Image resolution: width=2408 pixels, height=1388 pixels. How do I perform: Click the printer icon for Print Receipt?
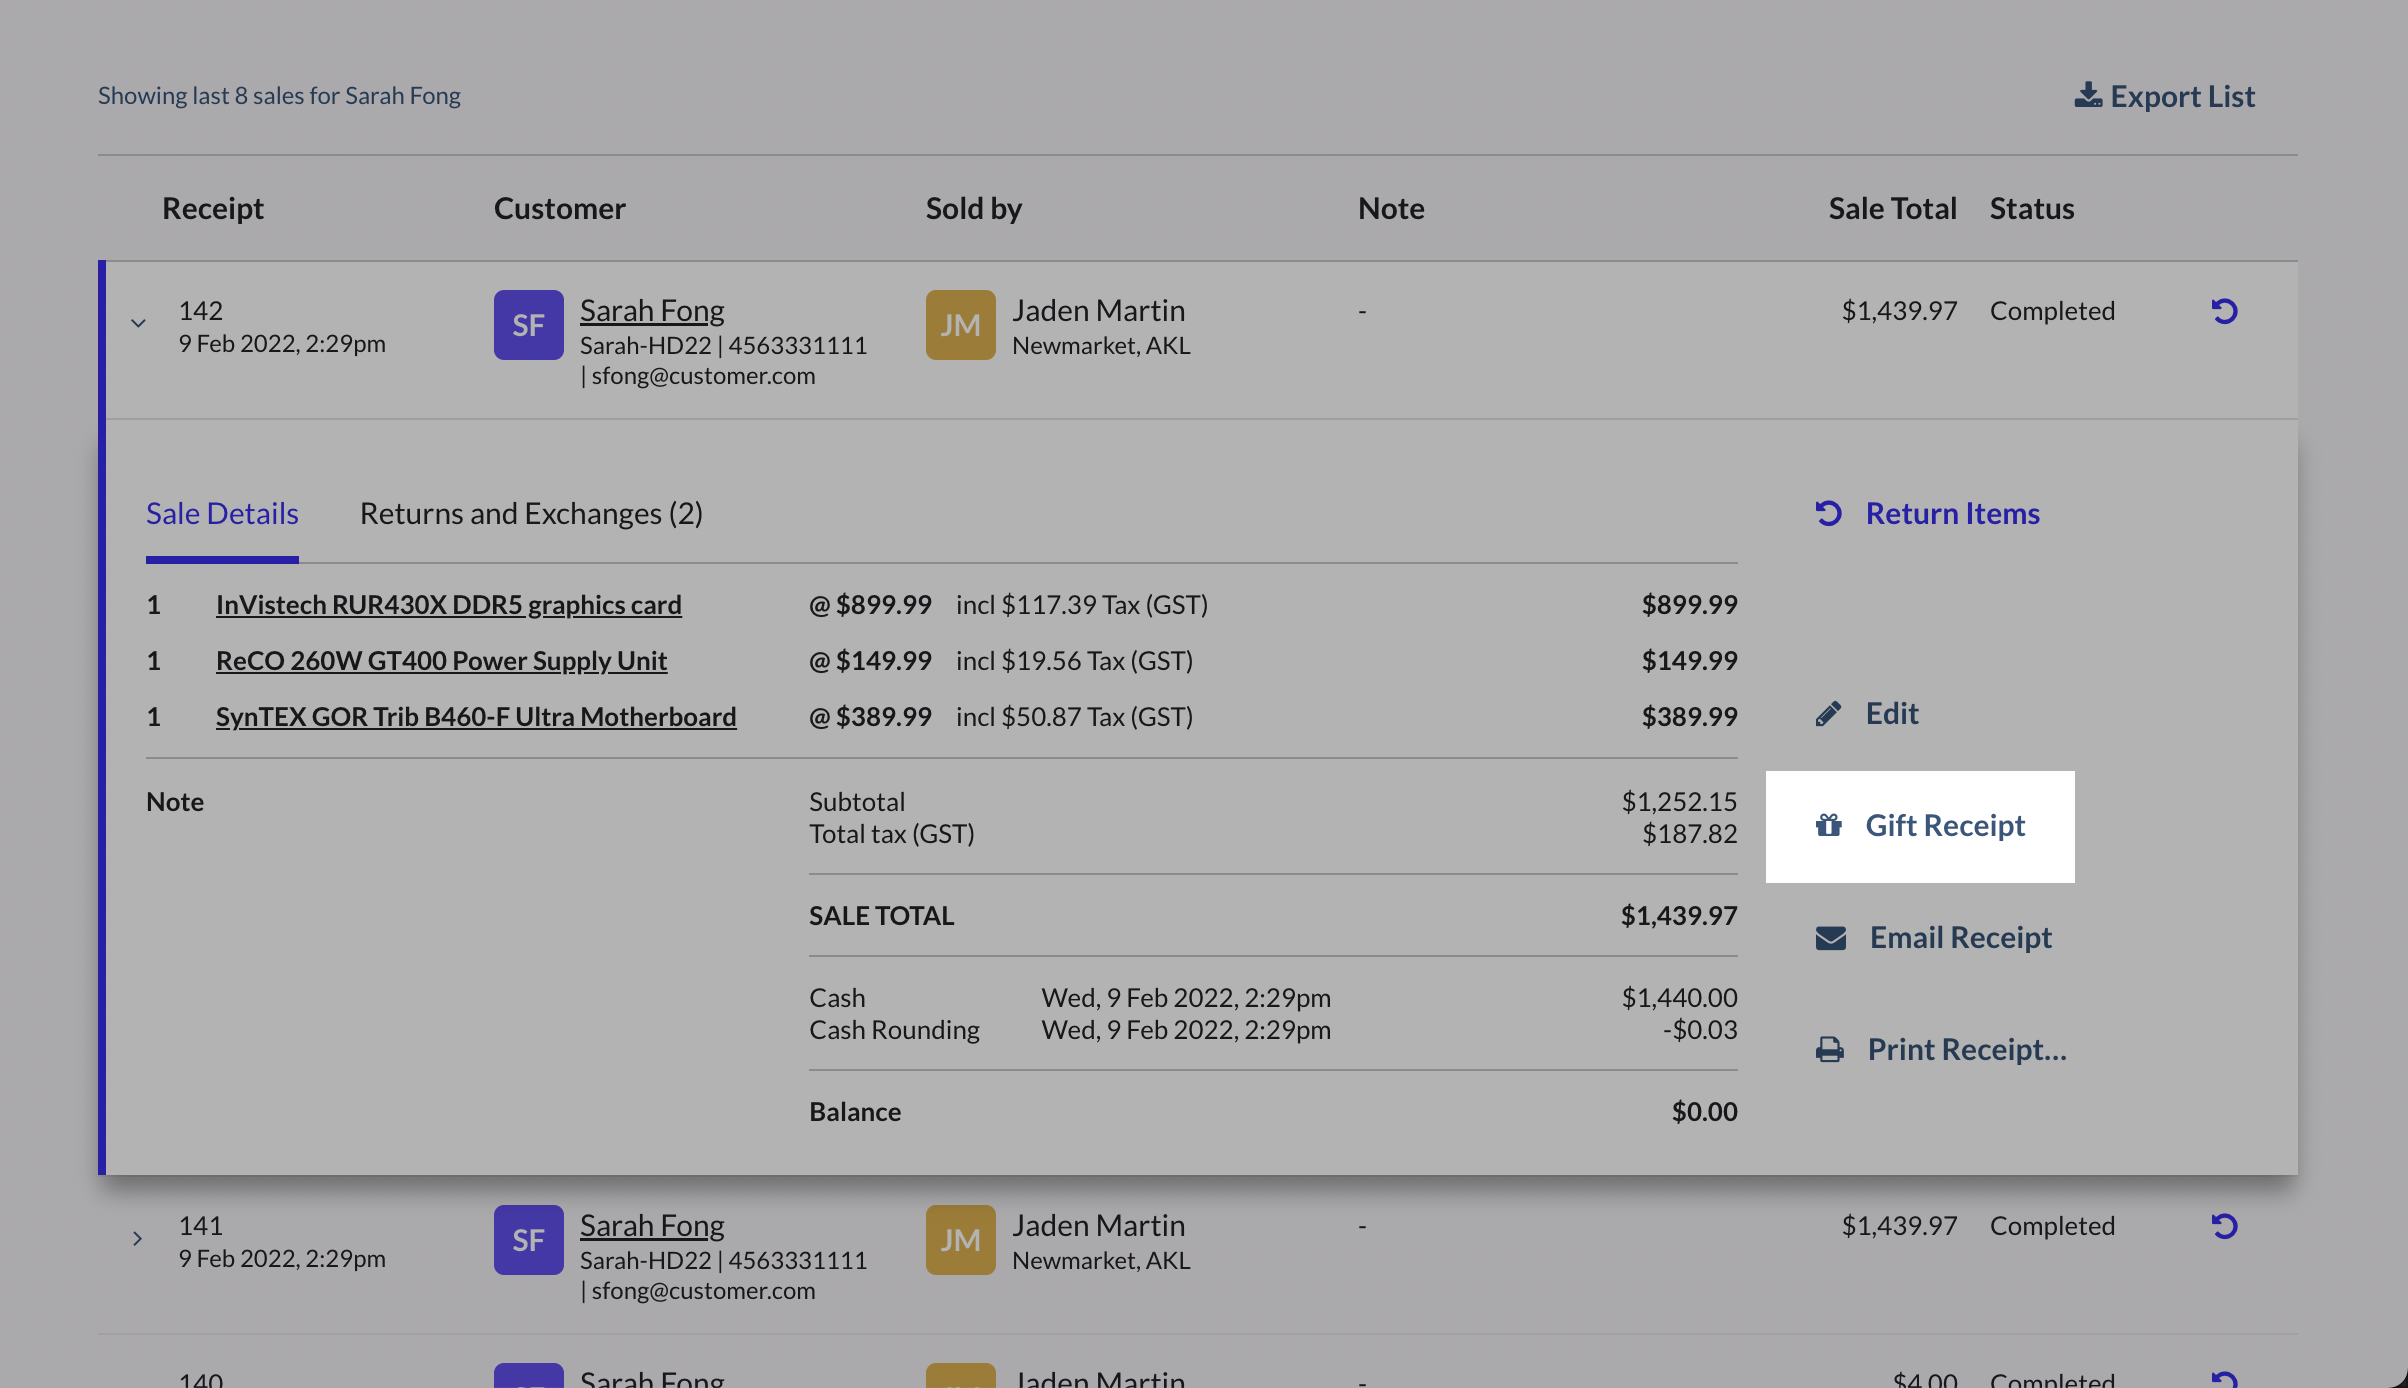[1829, 1049]
